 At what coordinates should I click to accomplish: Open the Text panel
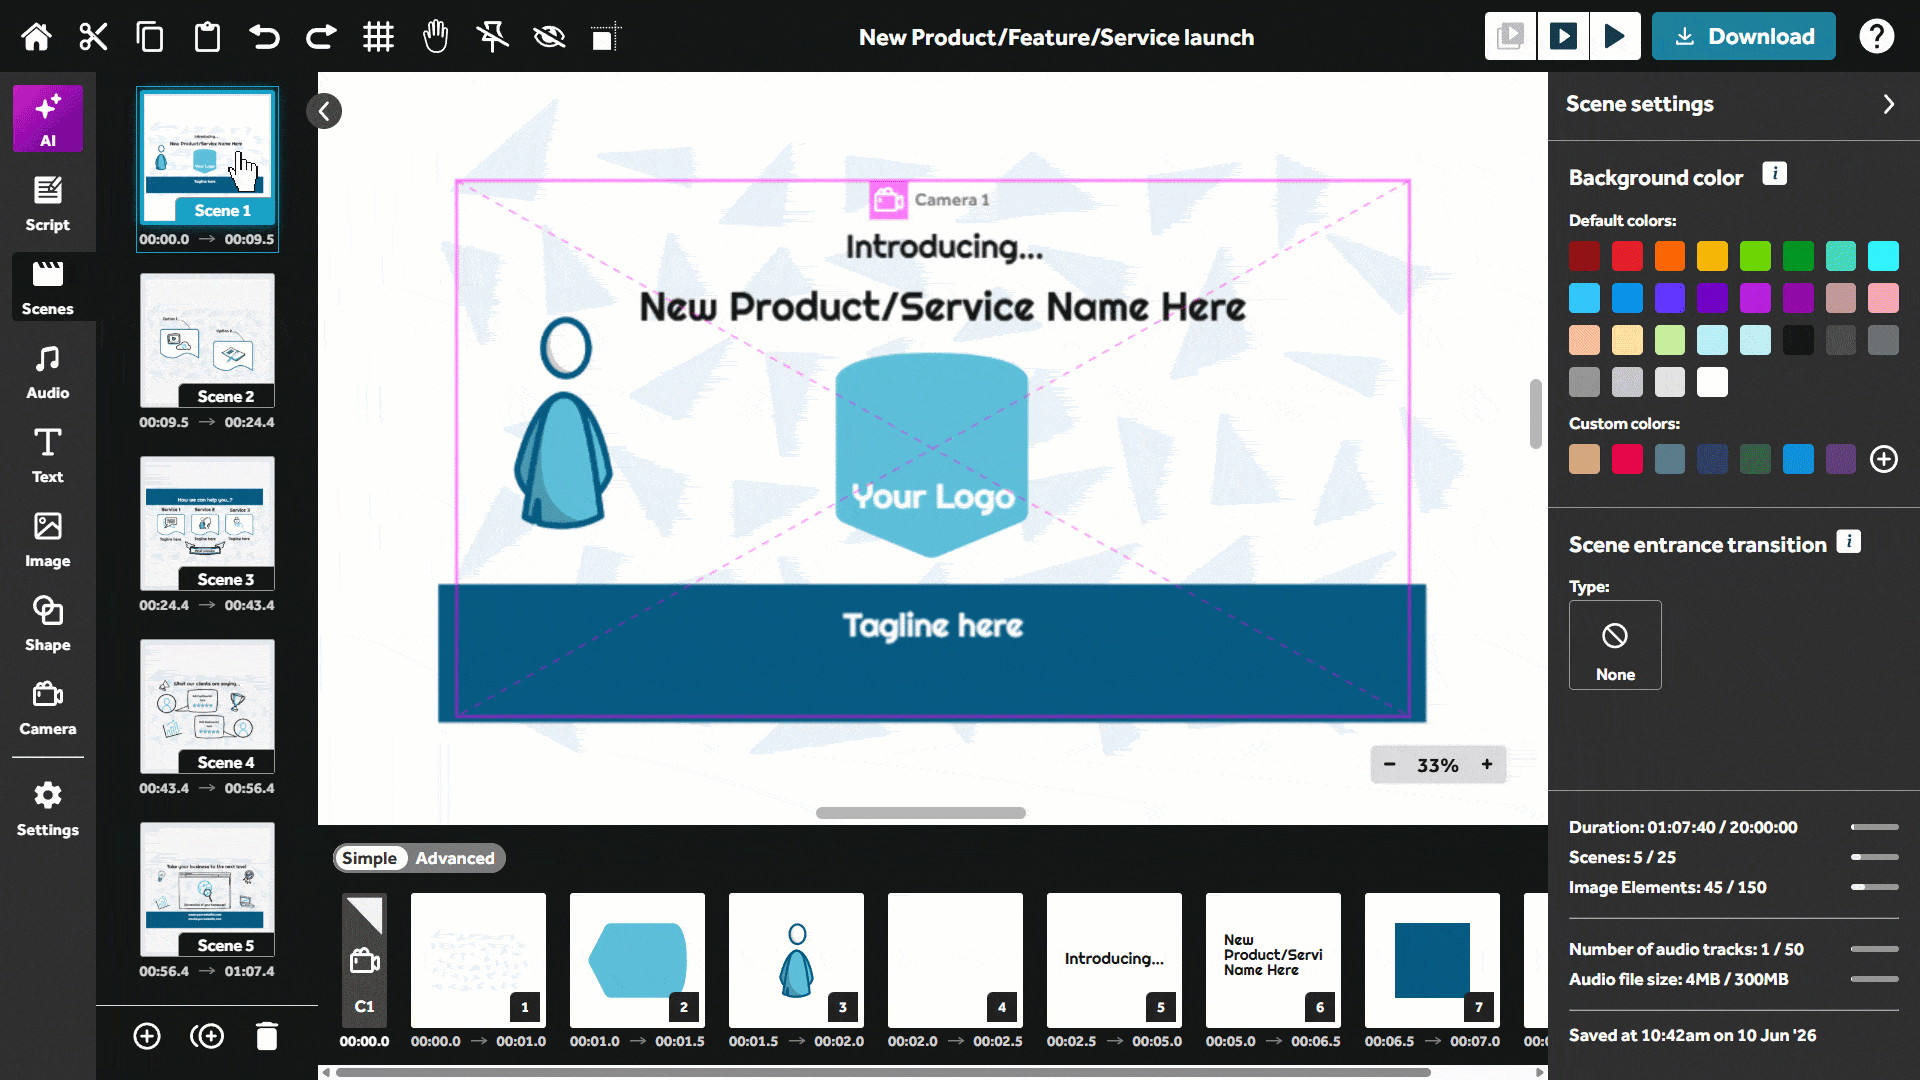[x=48, y=456]
